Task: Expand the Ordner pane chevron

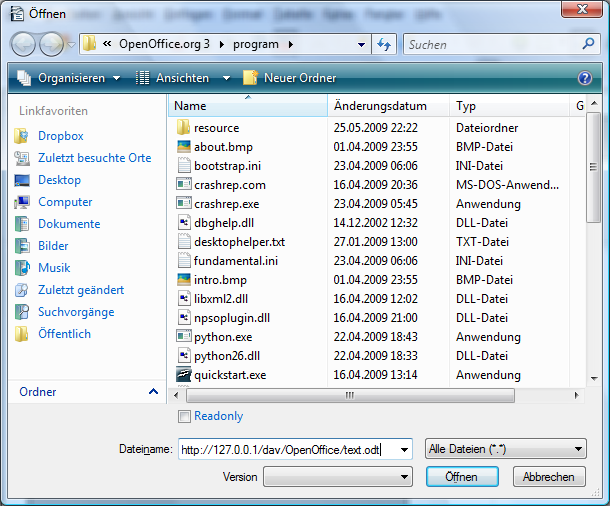Action: (x=153, y=393)
